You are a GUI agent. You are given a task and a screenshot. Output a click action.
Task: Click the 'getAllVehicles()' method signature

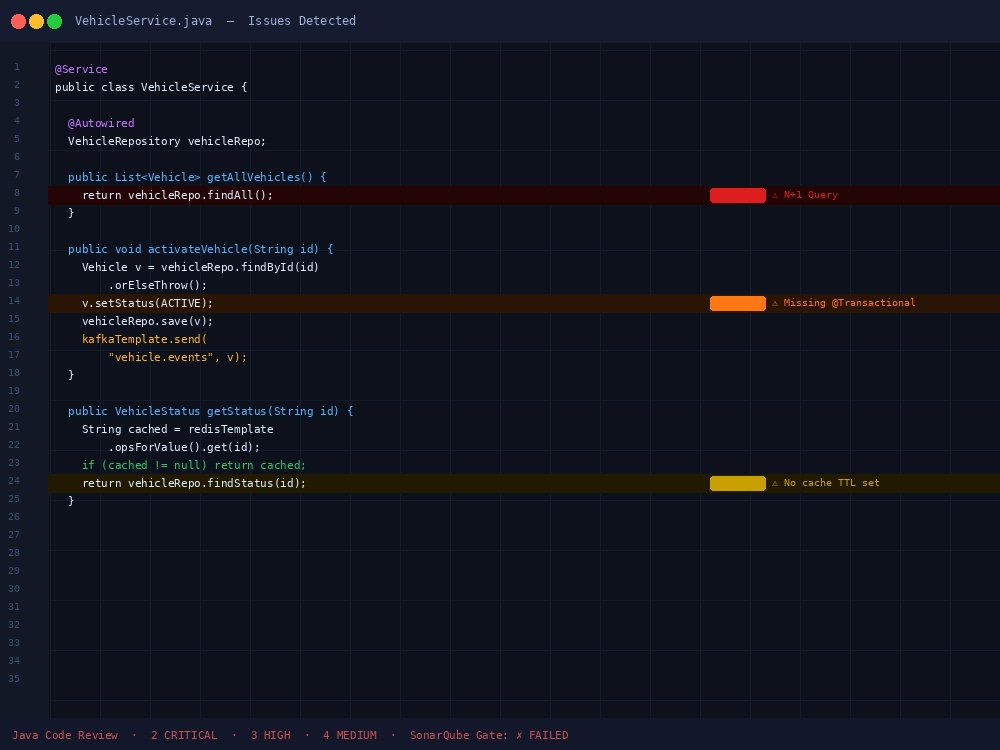pos(197,177)
